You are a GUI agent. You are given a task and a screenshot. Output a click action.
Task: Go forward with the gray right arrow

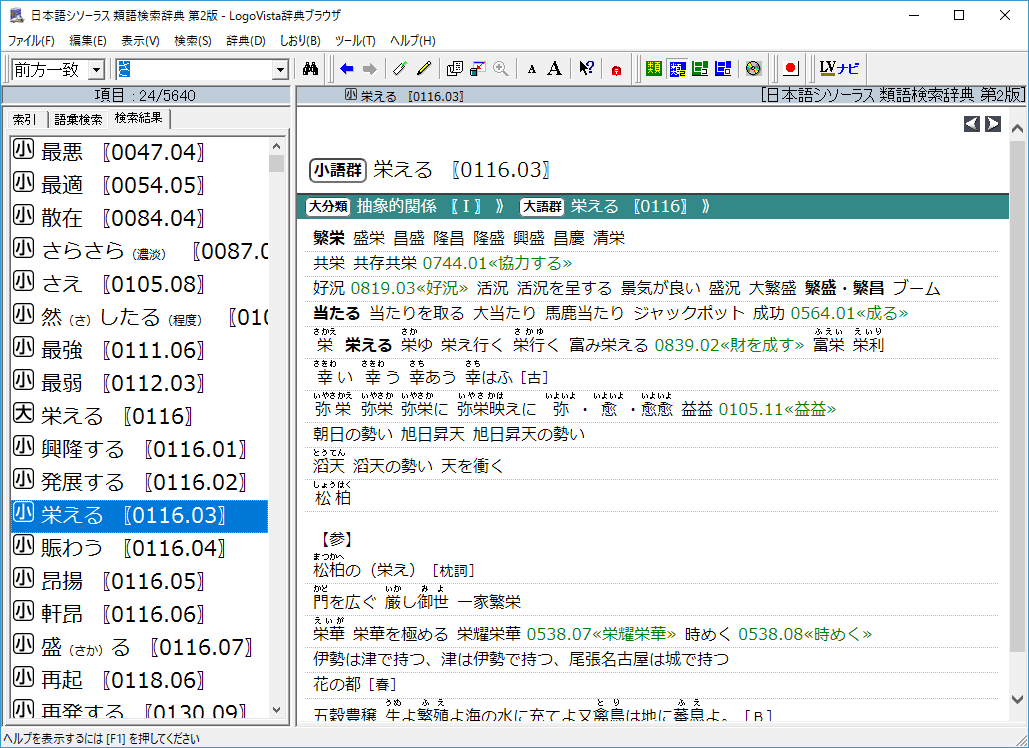click(370, 69)
